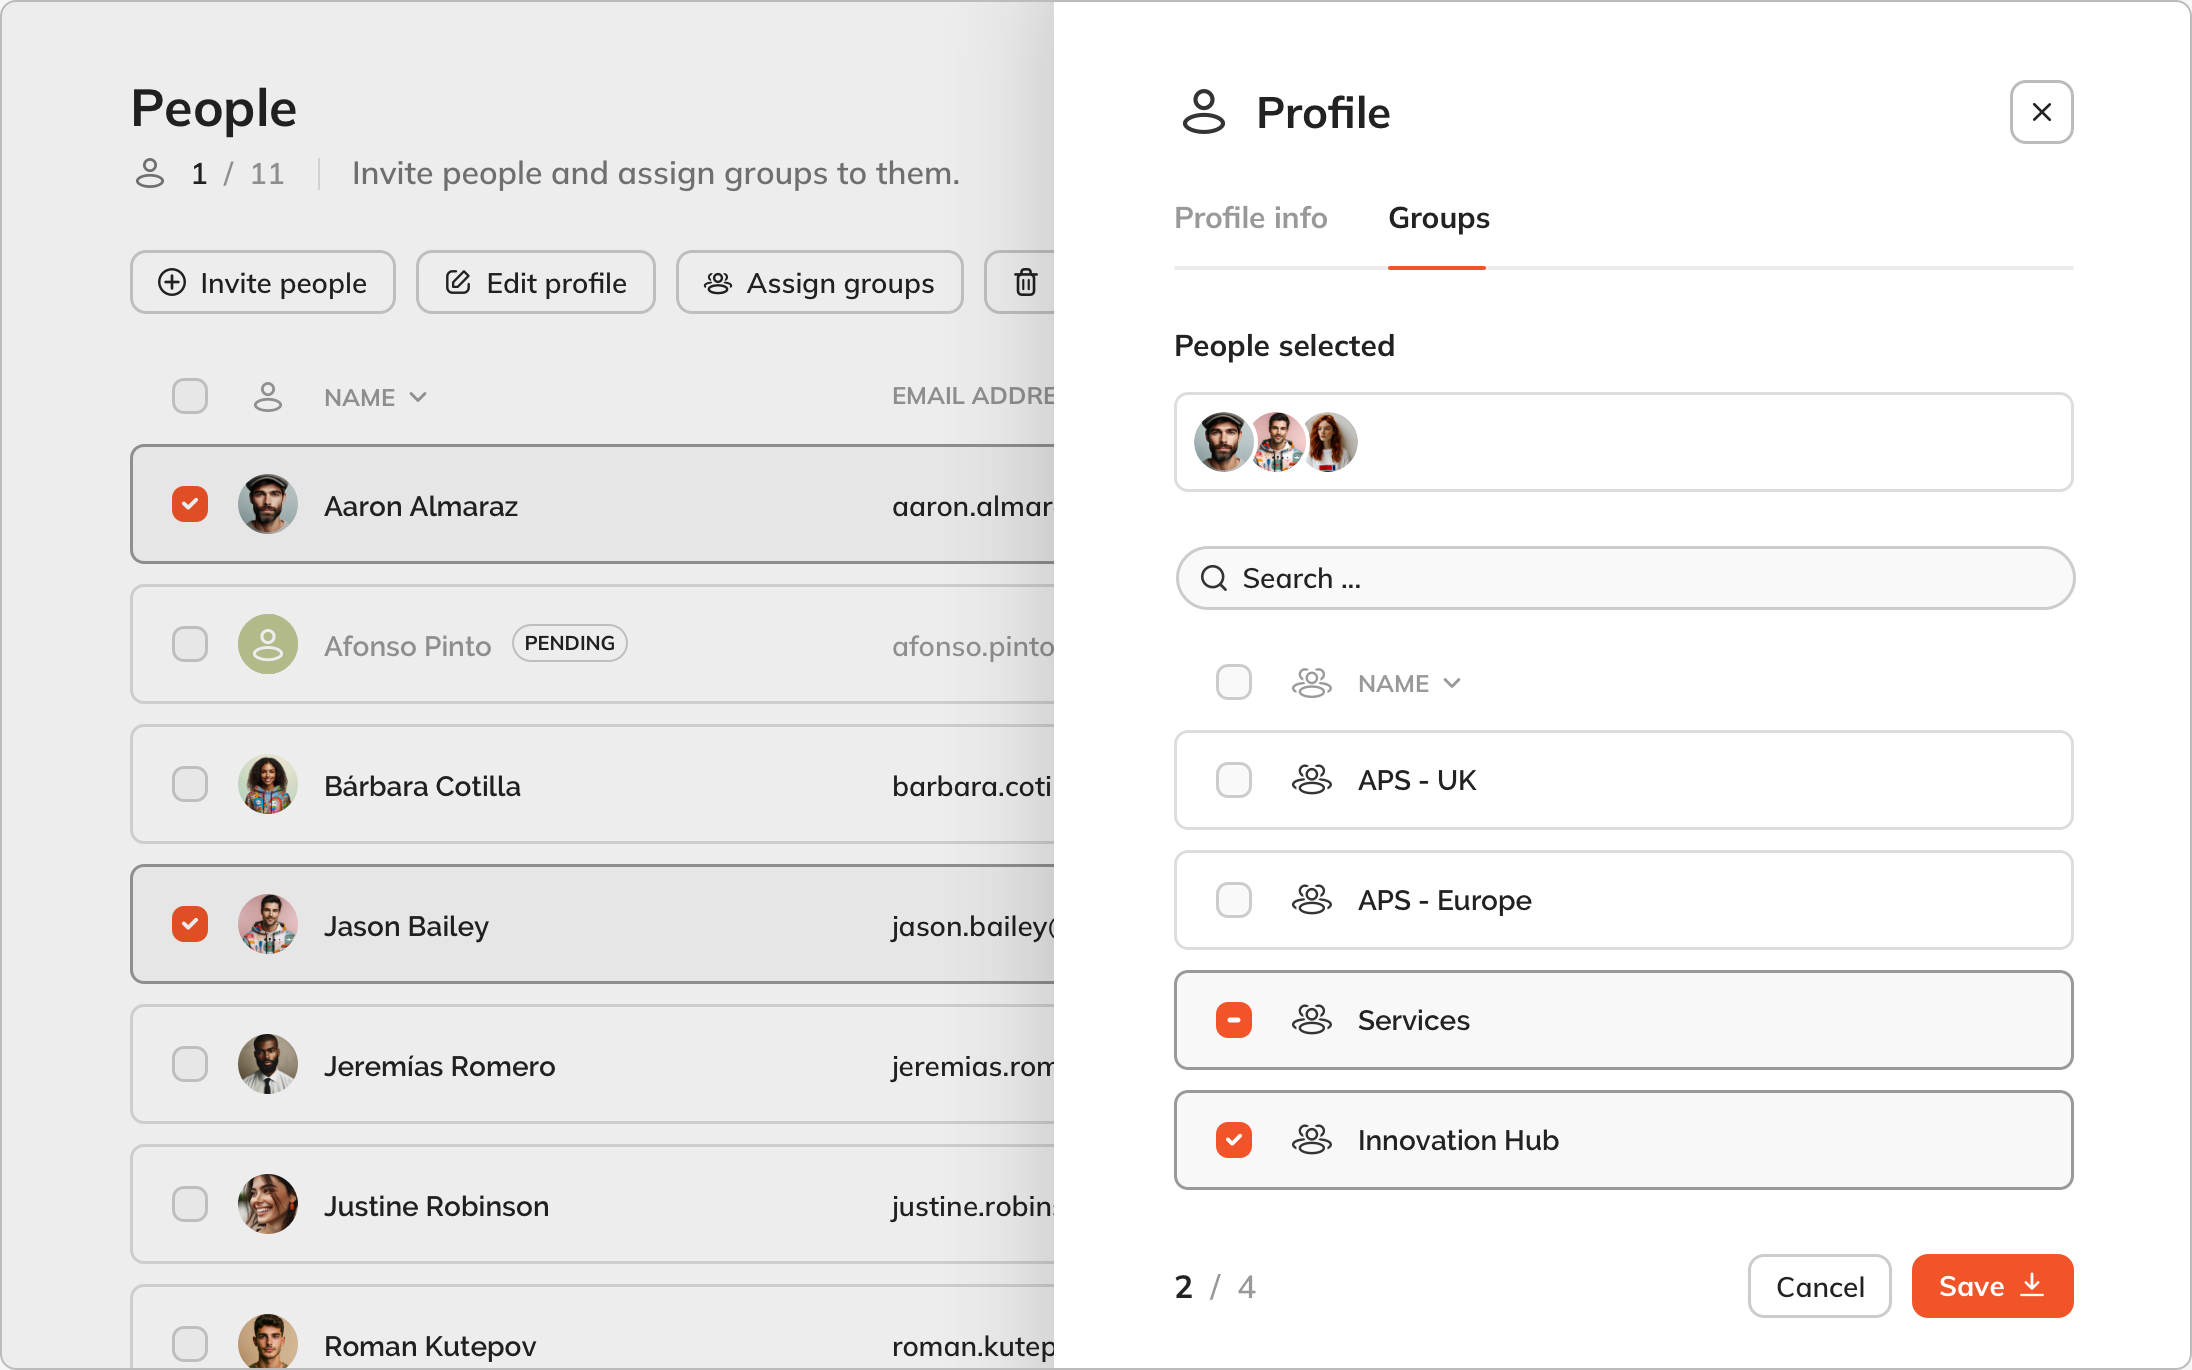The image size is (2192, 1370).
Task: Open the groups NAME sort dropdown
Action: [1452, 683]
